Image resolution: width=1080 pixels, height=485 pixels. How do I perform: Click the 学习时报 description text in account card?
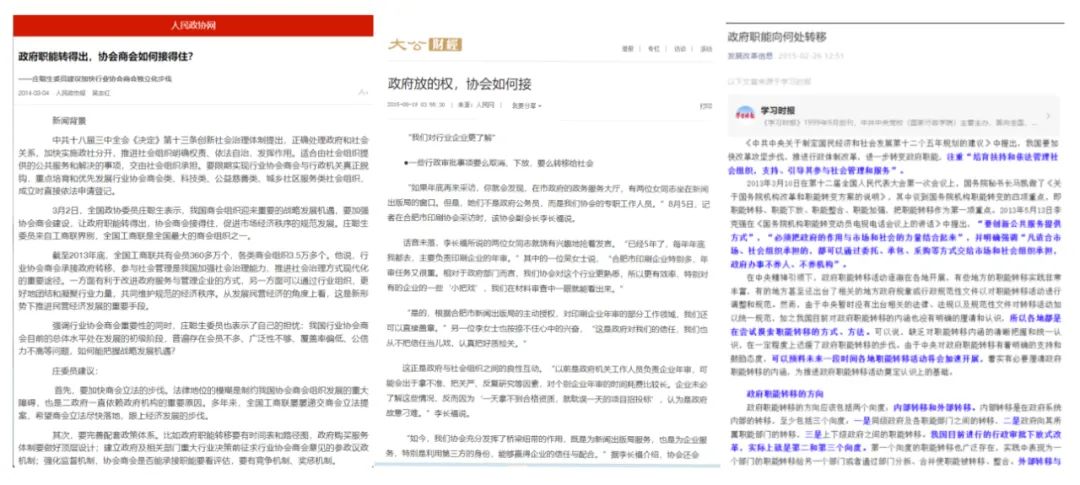[899, 123]
